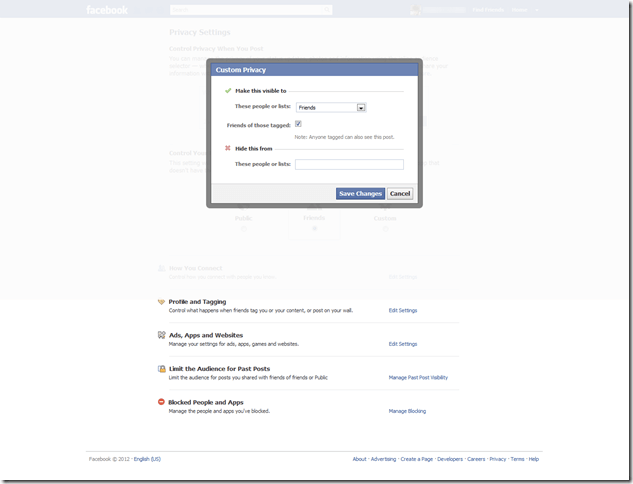Click the Facebook © 2012 copyright text

point(109,459)
